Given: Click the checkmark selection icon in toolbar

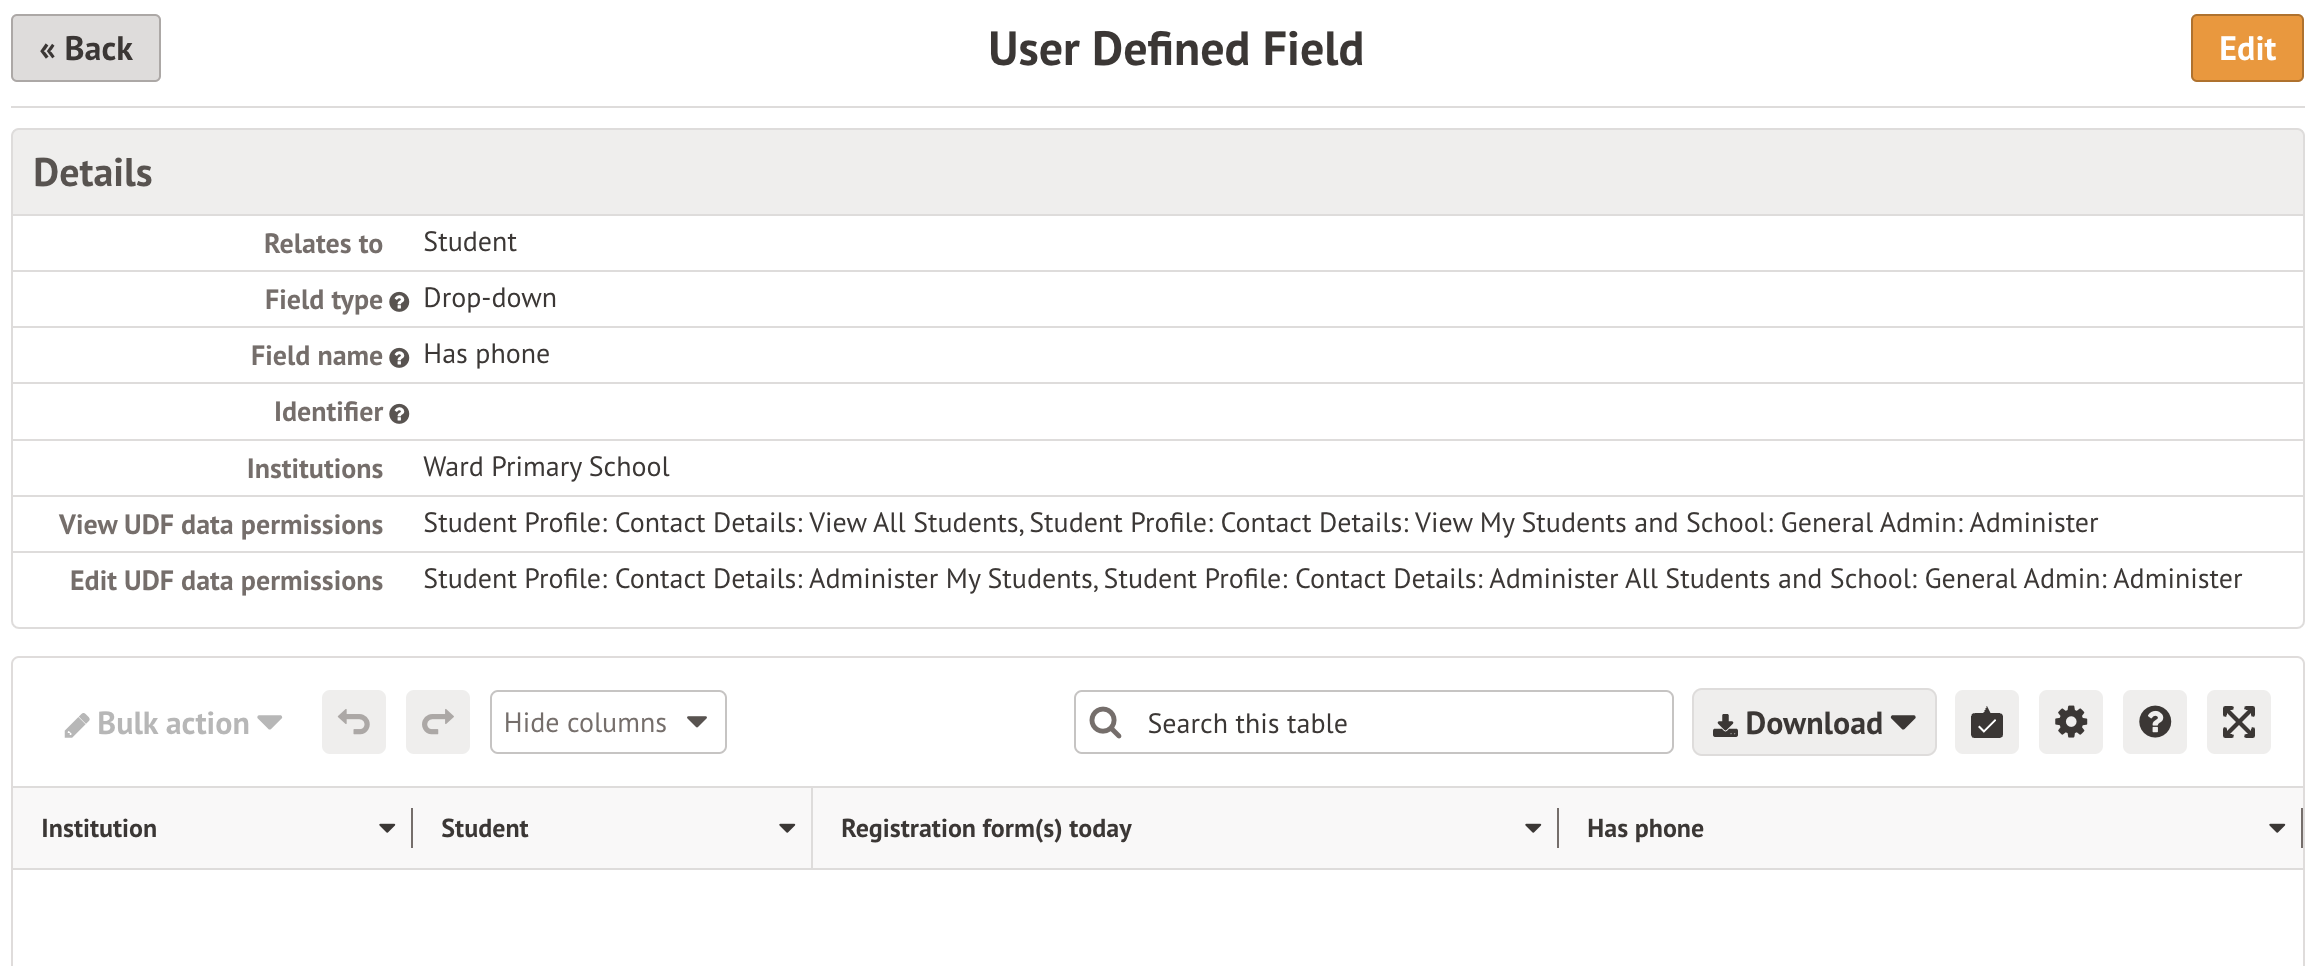Looking at the screenshot, I should [x=1986, y=722].
